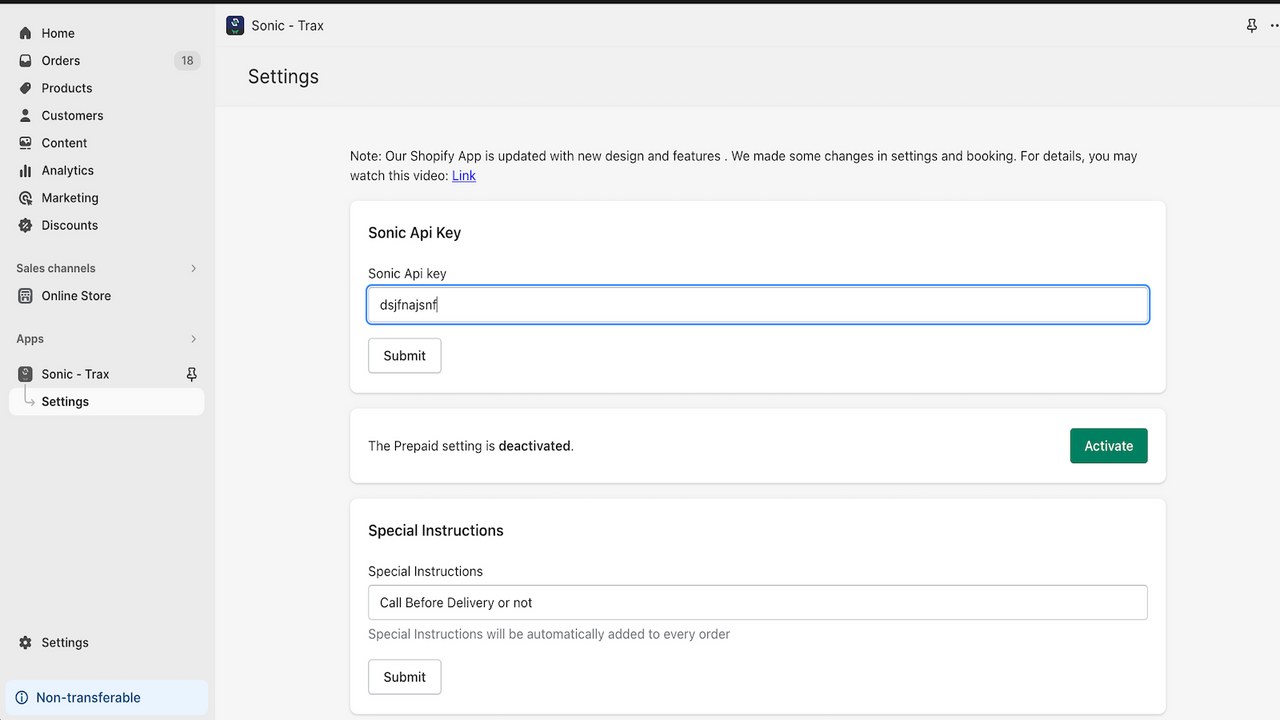The height and width of the screenshot is (720, 1280).
Task: Open the Settings page under Sonic - Trax
Action: tap(65, 401)
